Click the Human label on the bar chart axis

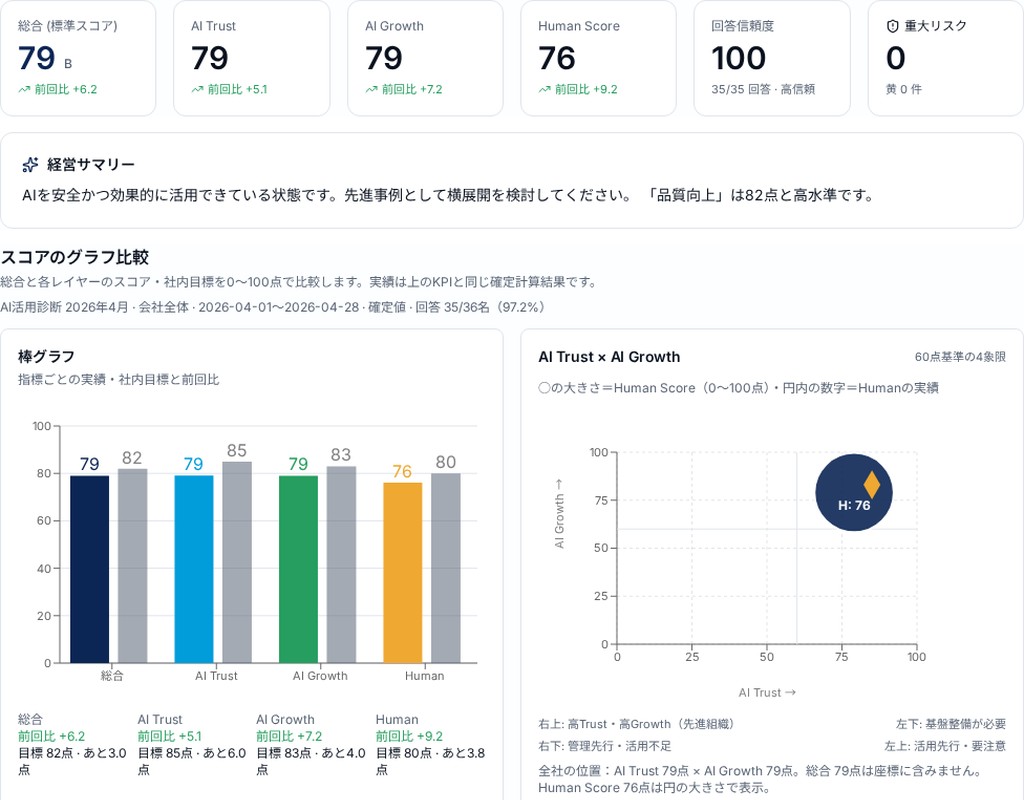tap(424, 676)
